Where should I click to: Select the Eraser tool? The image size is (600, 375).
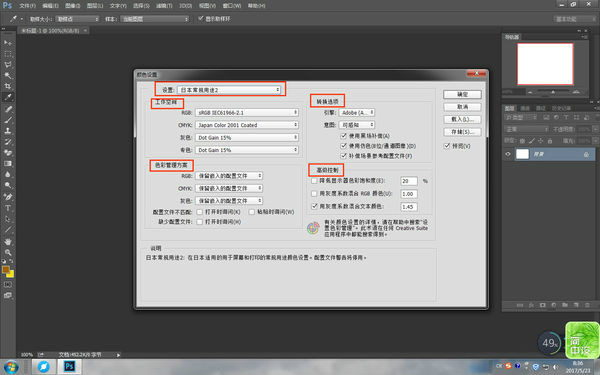8,152
